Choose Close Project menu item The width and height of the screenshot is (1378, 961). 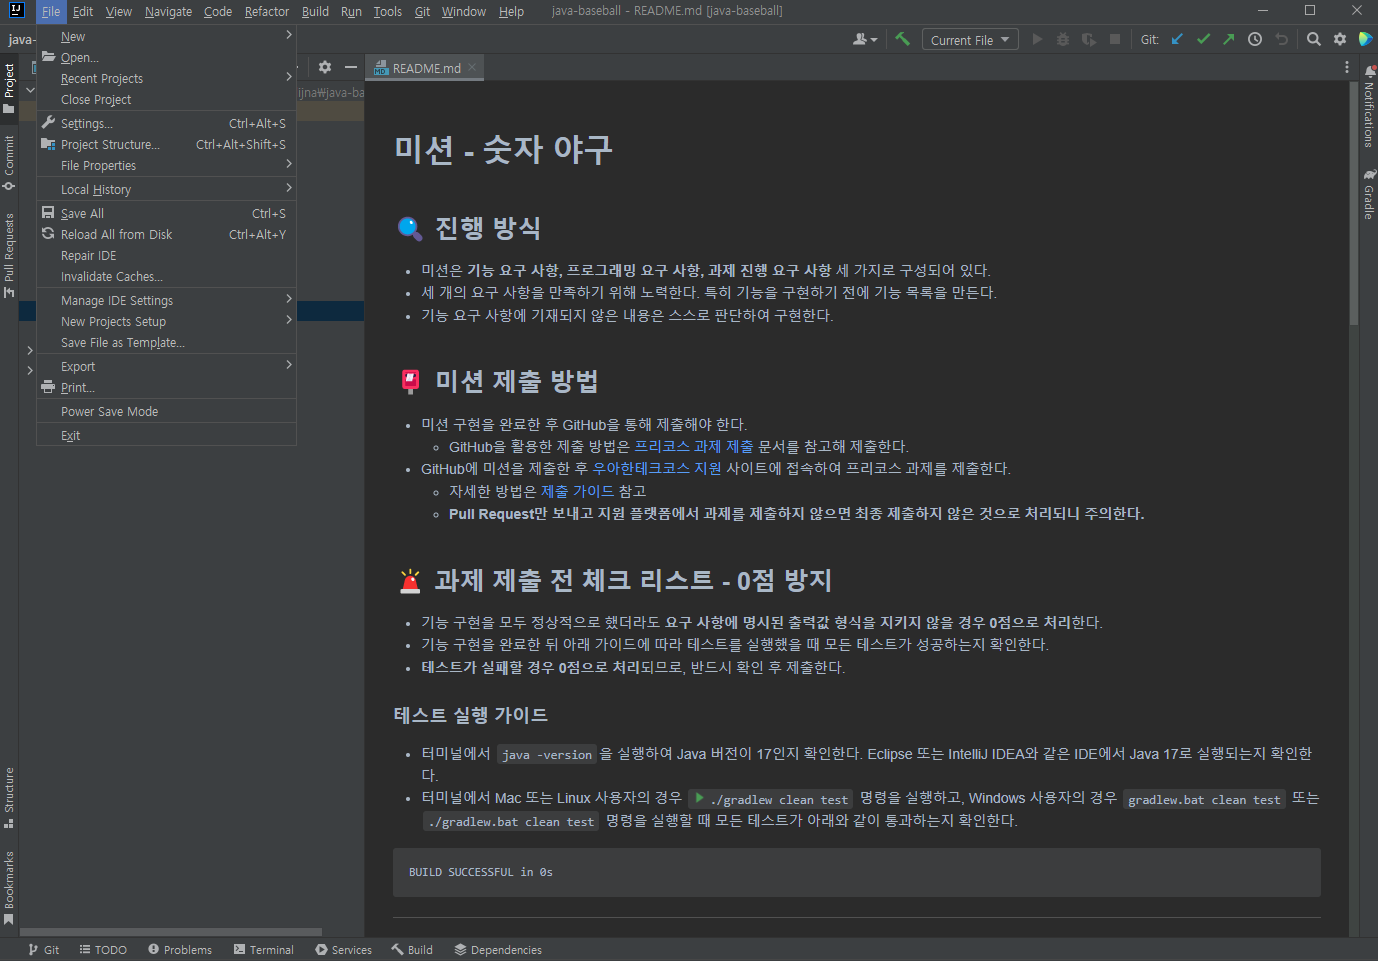[x=166, y=99]
